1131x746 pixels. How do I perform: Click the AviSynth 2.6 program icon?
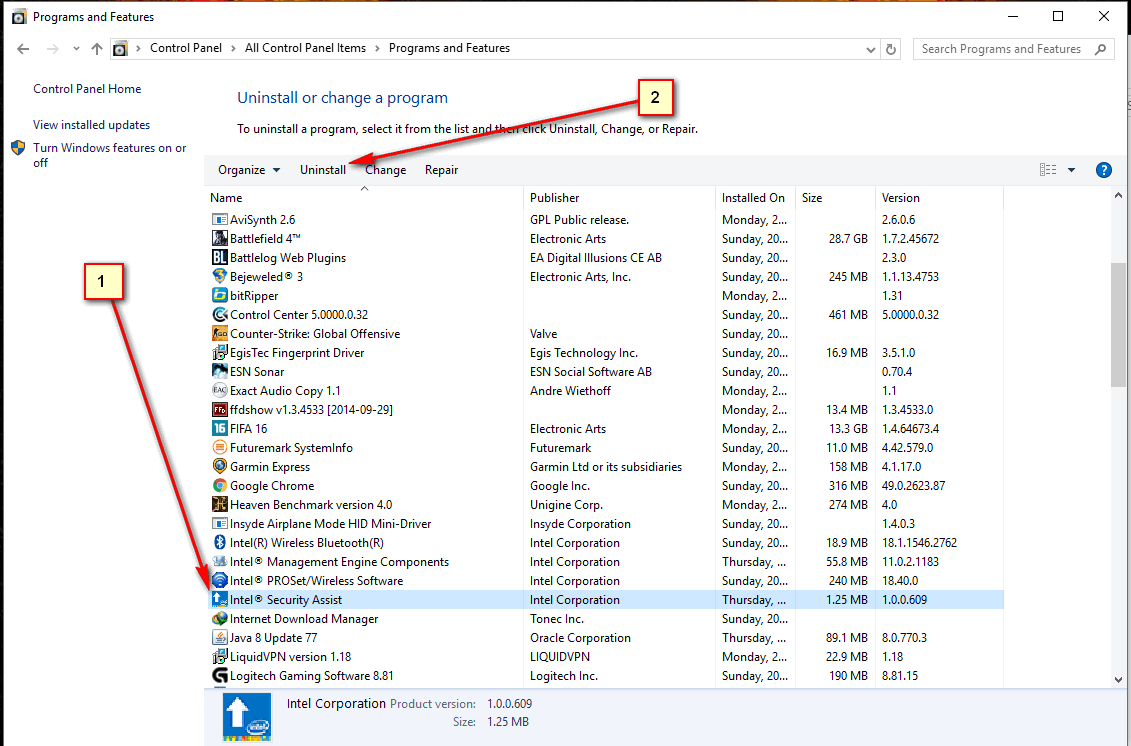tap(219, 219)
